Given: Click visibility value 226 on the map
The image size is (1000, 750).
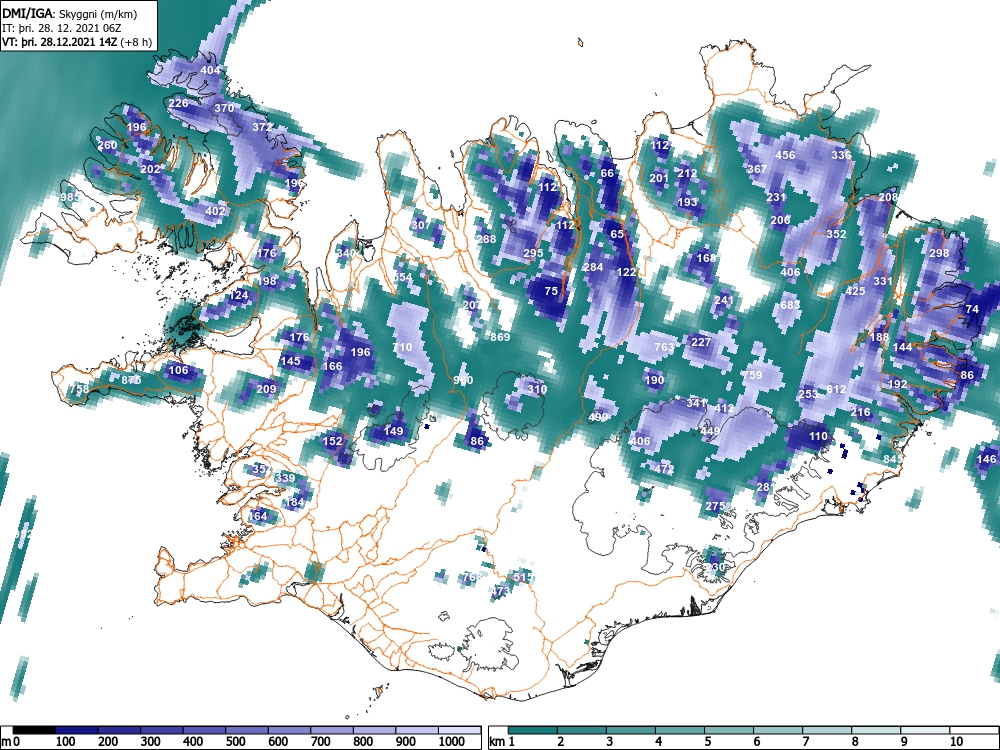Looking at the screenshot, I should click(x=178, y=103).
